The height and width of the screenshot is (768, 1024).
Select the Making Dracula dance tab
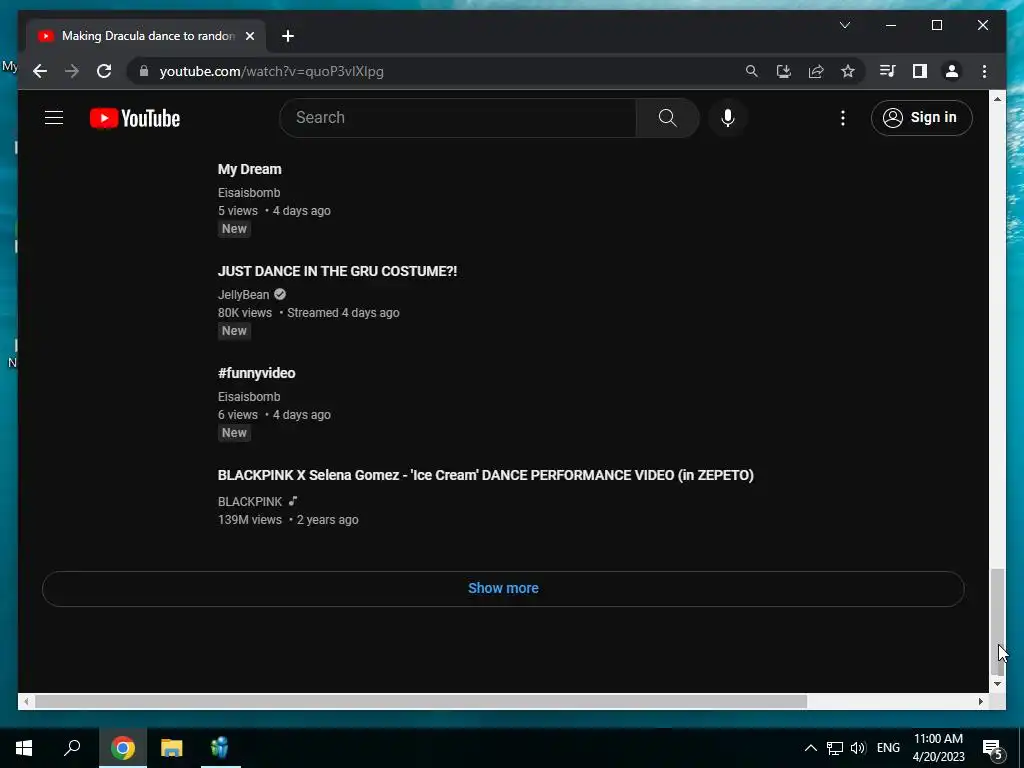(x=146, y=36)
